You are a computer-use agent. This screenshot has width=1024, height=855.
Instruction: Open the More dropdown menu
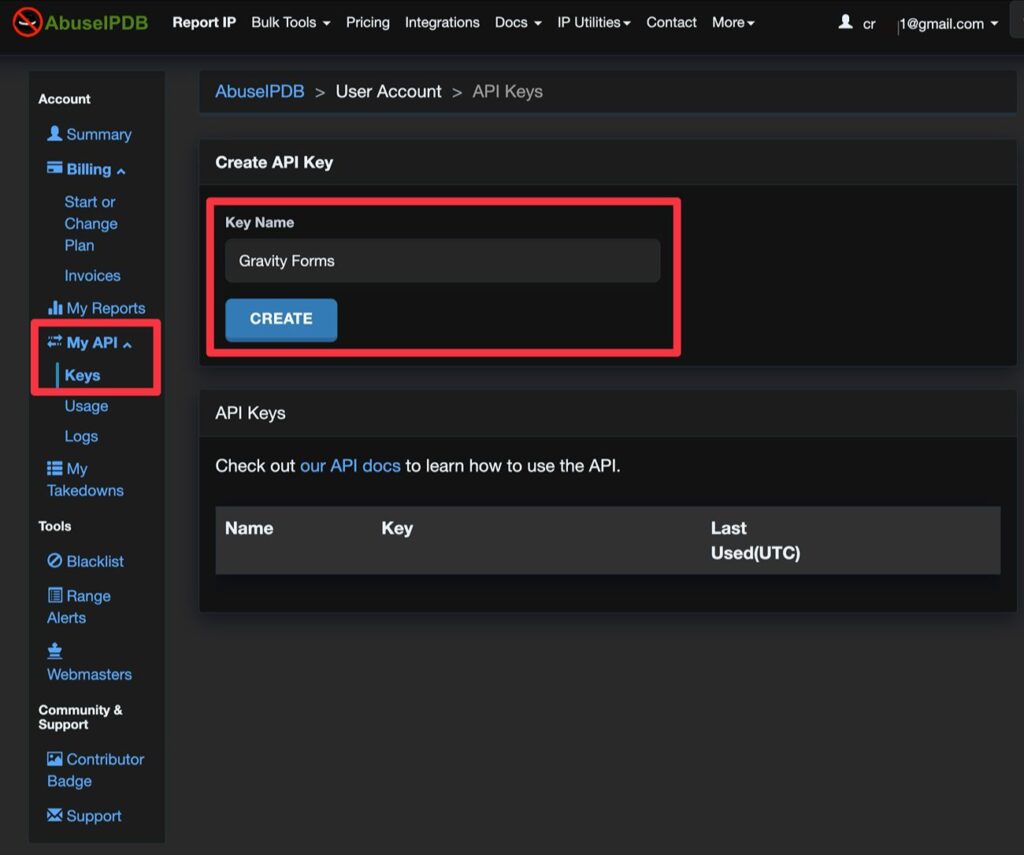[733, 22]
